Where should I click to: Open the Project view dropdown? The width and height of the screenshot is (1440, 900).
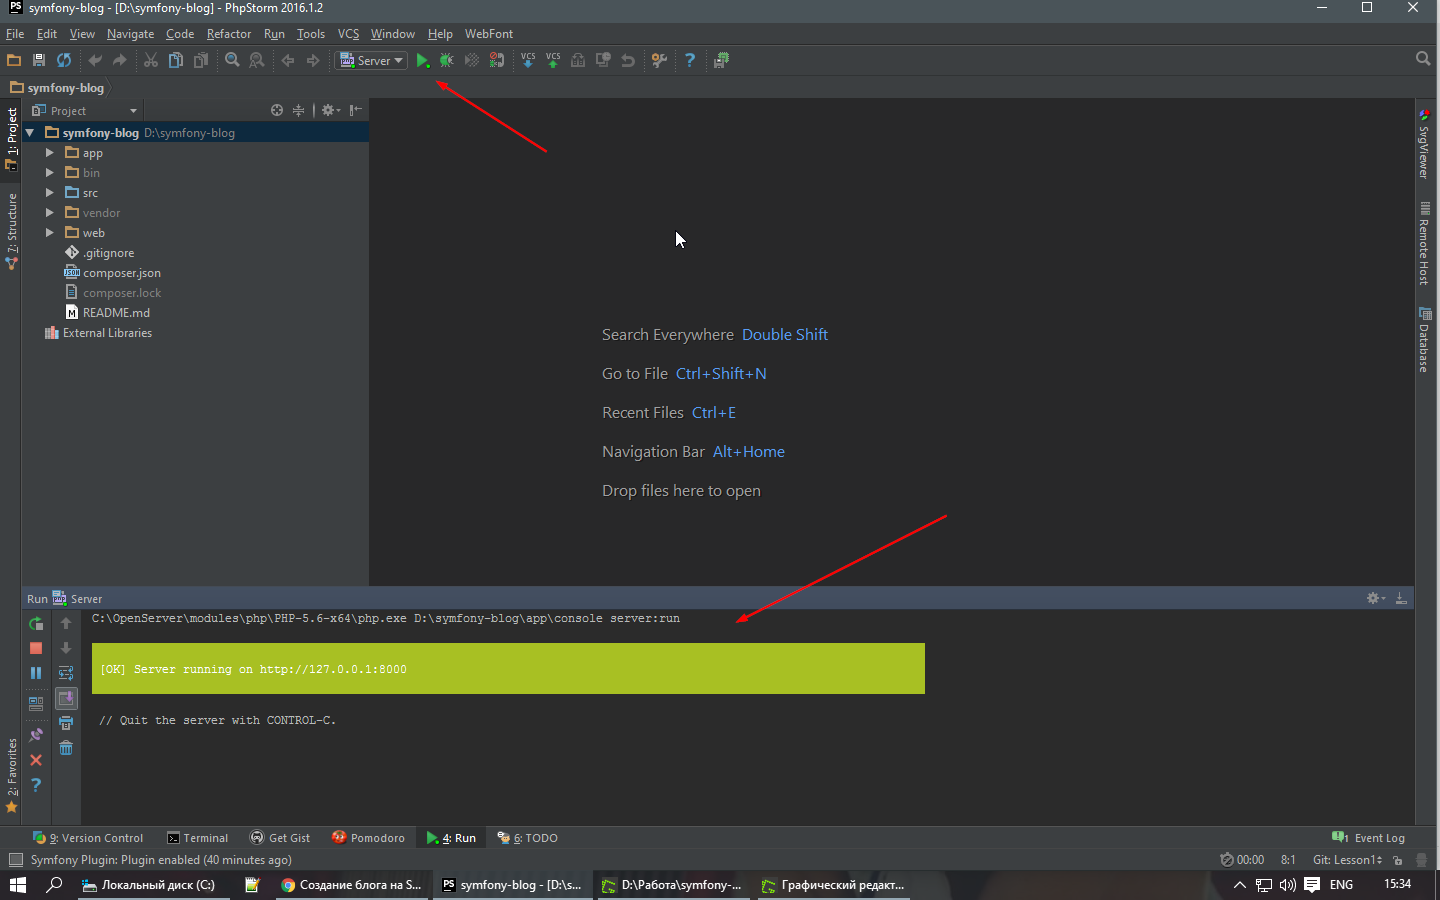coord(84,110)
